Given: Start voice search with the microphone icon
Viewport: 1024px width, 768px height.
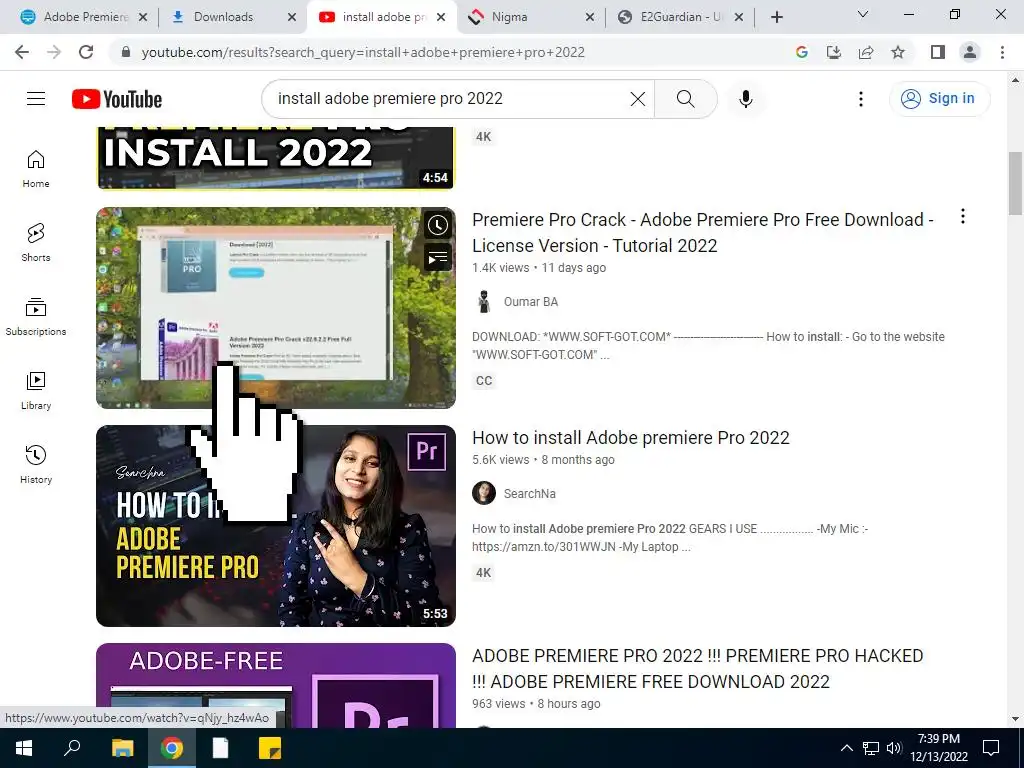Looking at the screenshot, I should (x=746, y=99).
